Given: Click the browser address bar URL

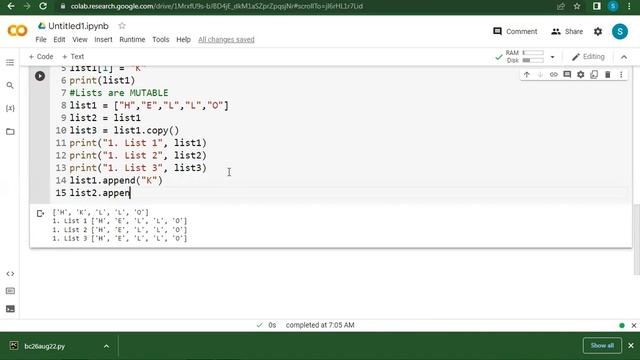Looking at the screenshot, I should click(216, 6).
